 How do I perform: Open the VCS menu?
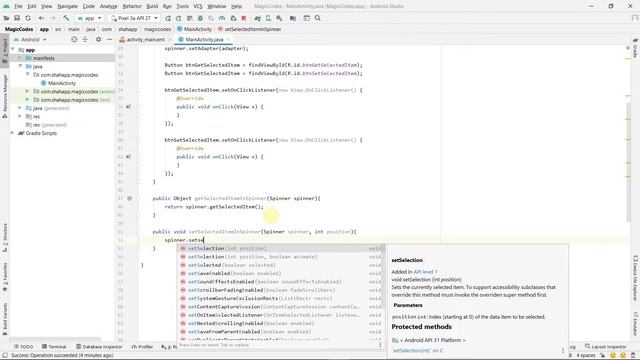coord(198,6)
